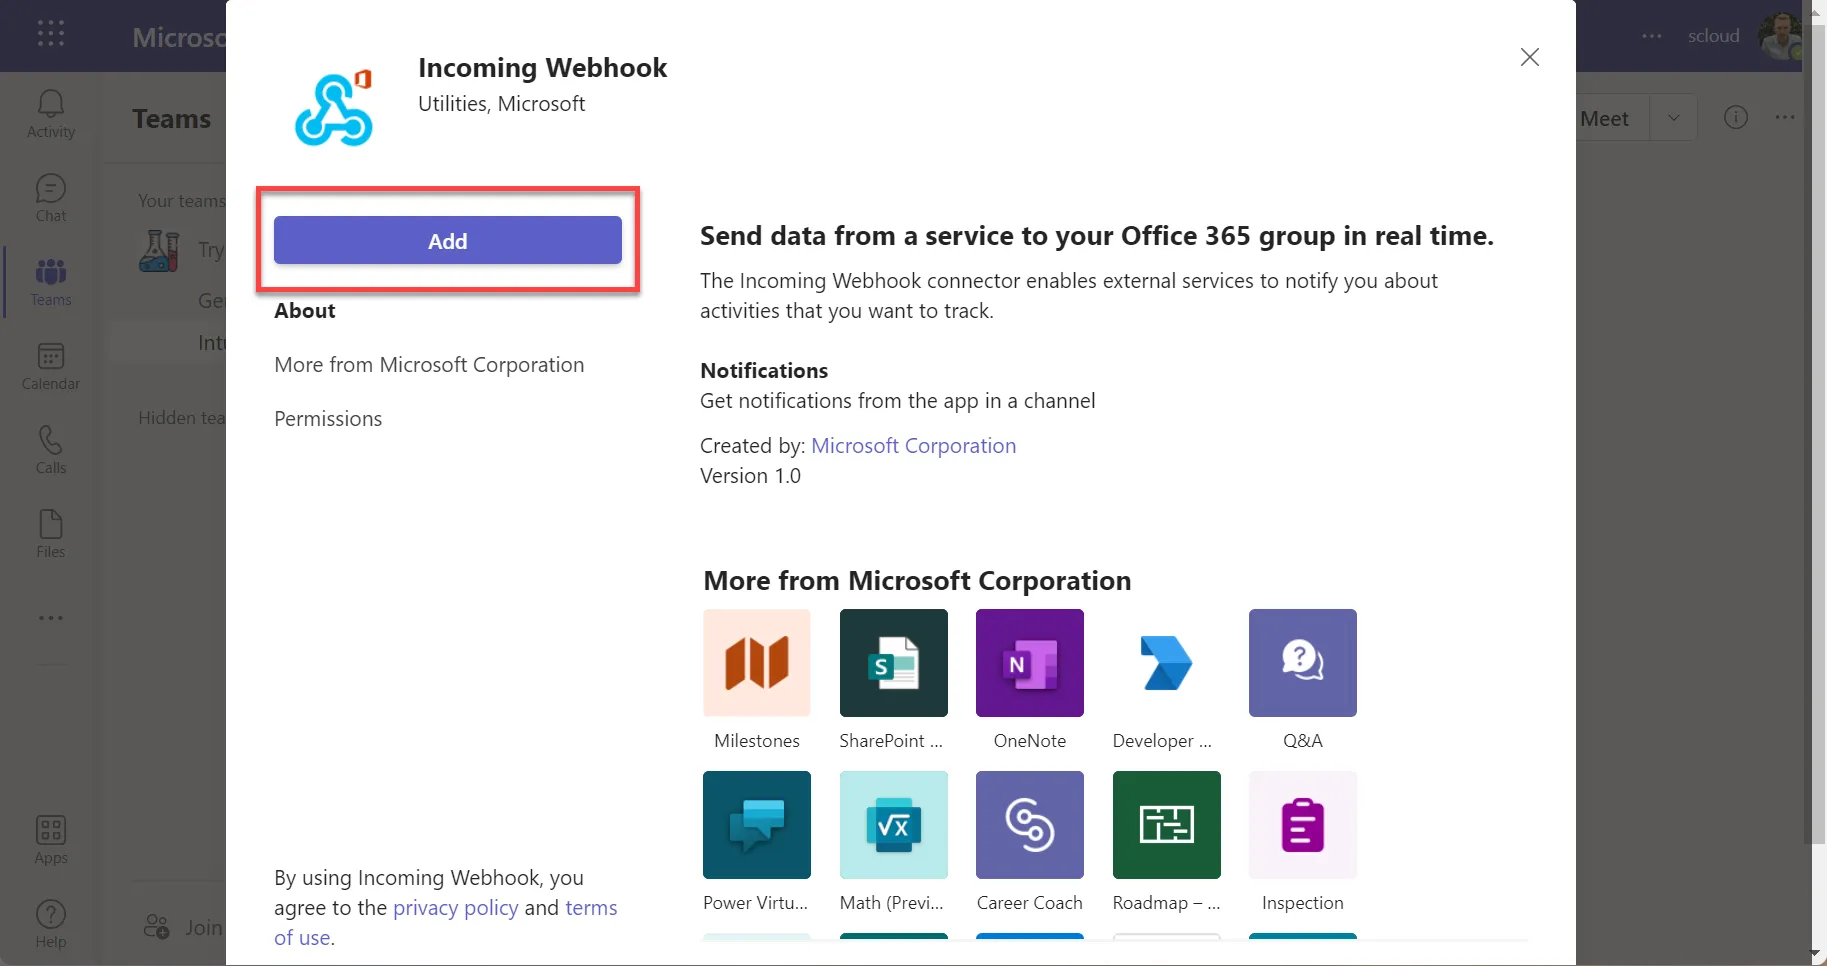Viewport: 1827px width, 966px height.
Task: Open Apps store in the sidebar
Action: [51, 840]
